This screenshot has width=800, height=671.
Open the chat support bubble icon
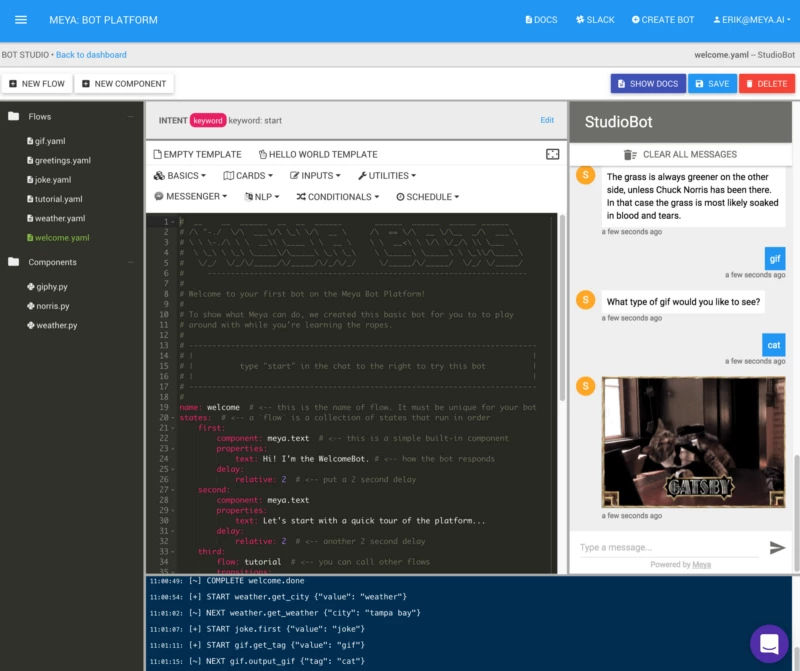coord(769,642)
